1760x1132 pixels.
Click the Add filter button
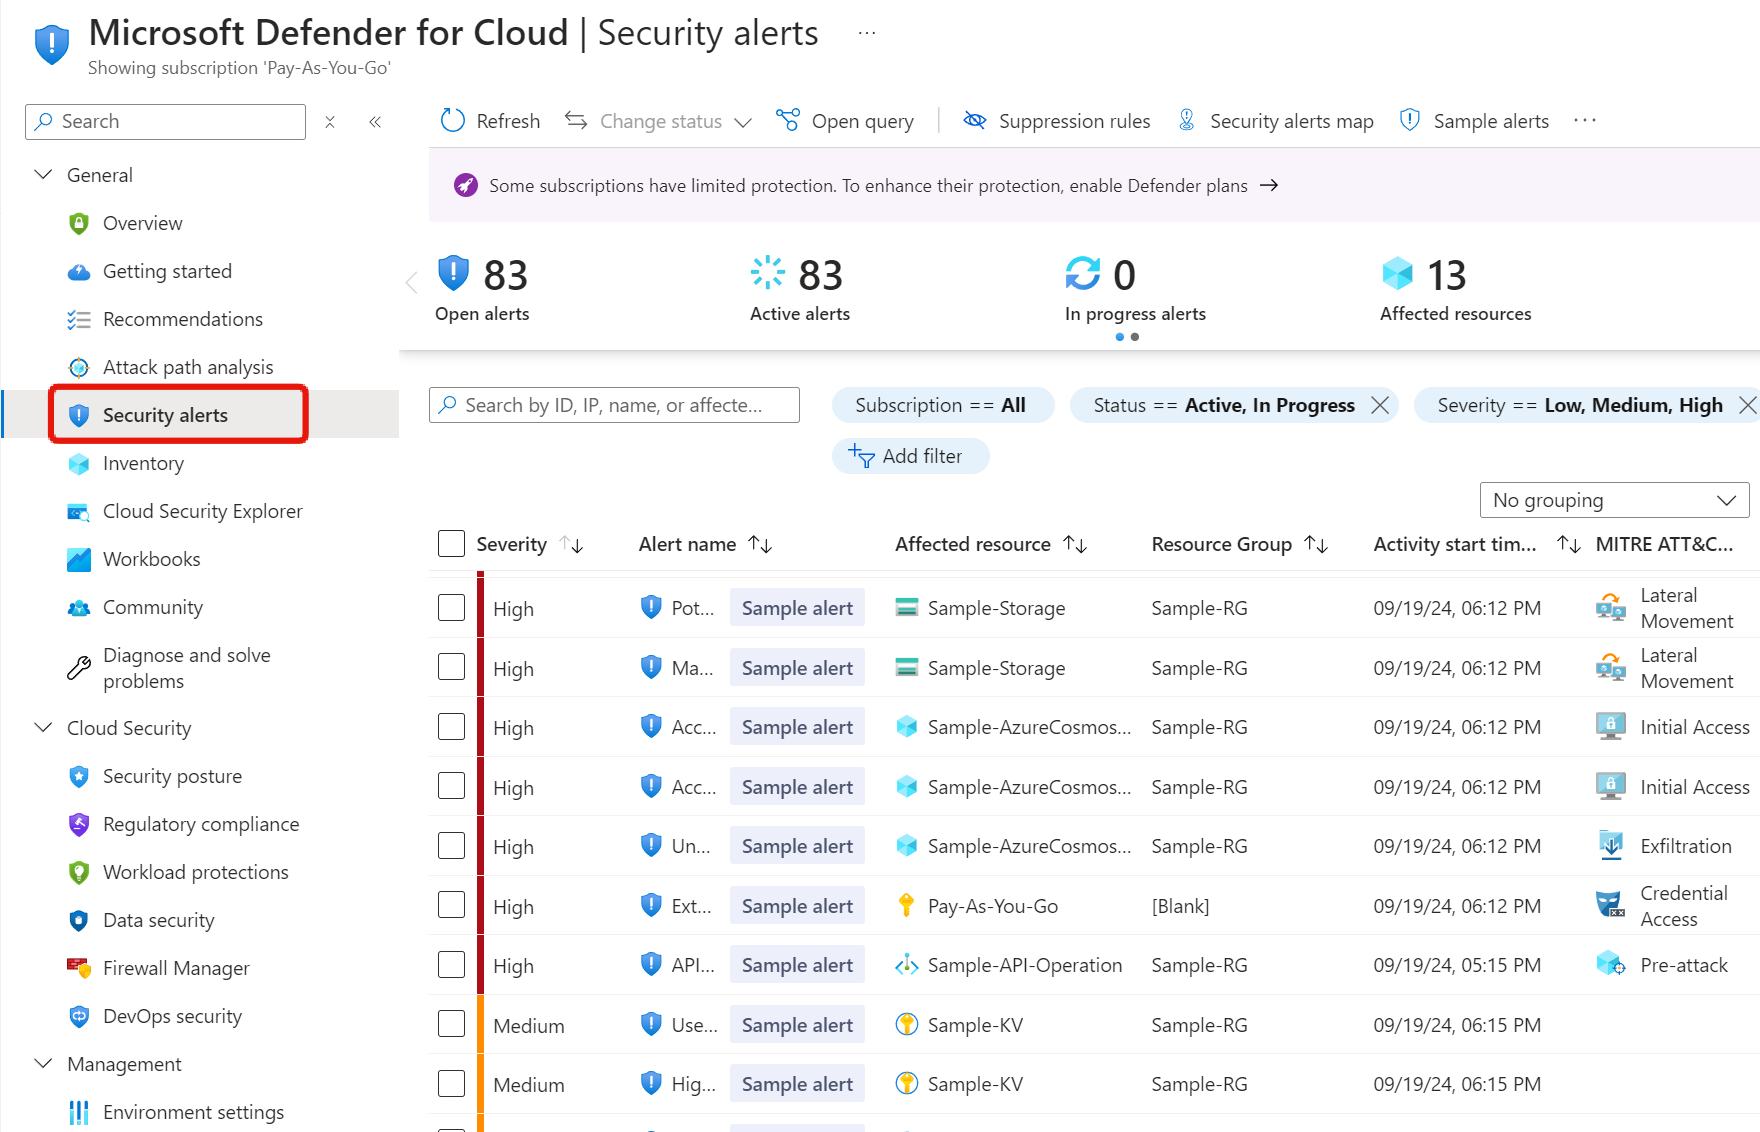(910, 456)
